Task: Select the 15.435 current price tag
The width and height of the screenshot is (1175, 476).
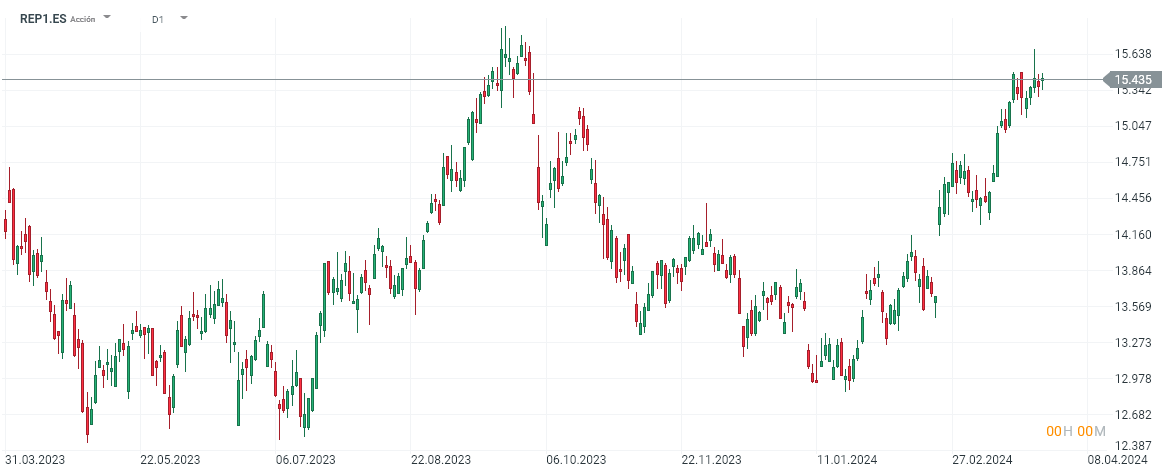Action: pos(1132,80)
